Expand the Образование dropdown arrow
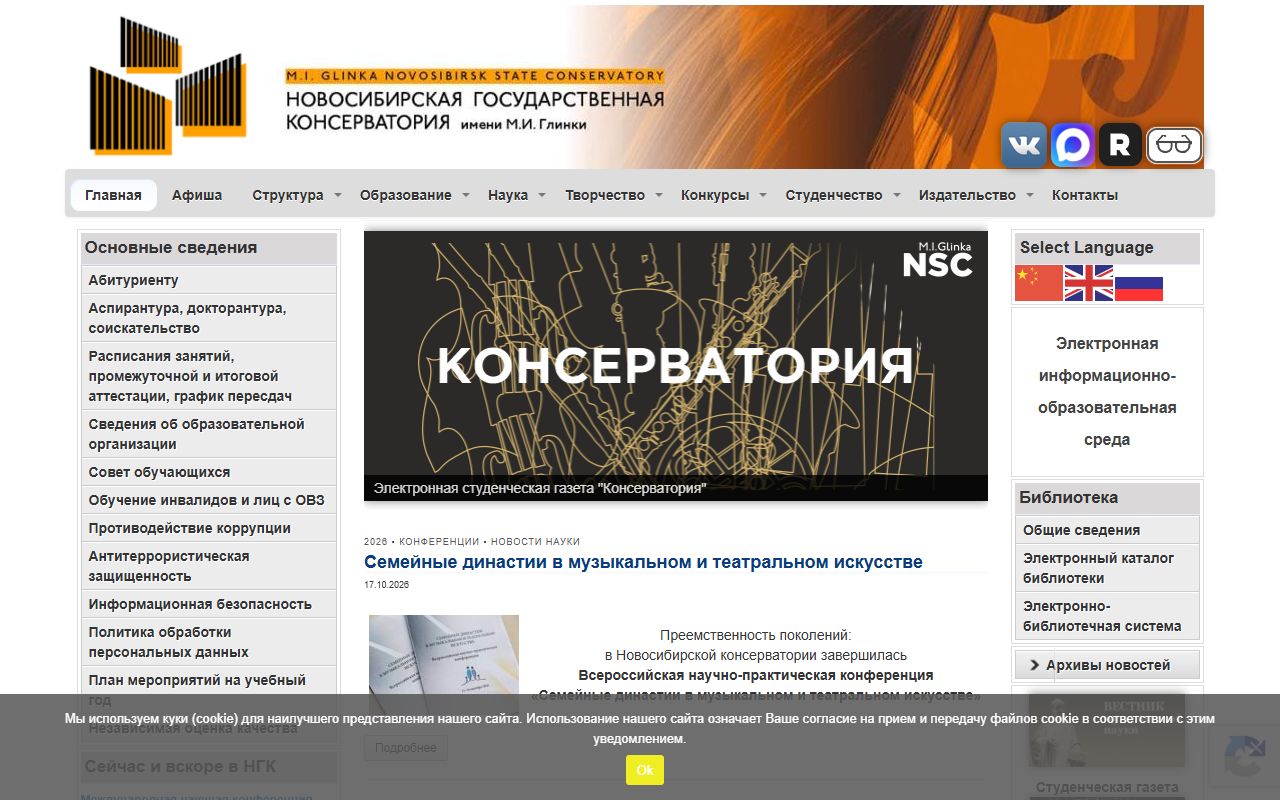Image resolution: width=1280 pixels, height=800 pixels. (466, 195)
